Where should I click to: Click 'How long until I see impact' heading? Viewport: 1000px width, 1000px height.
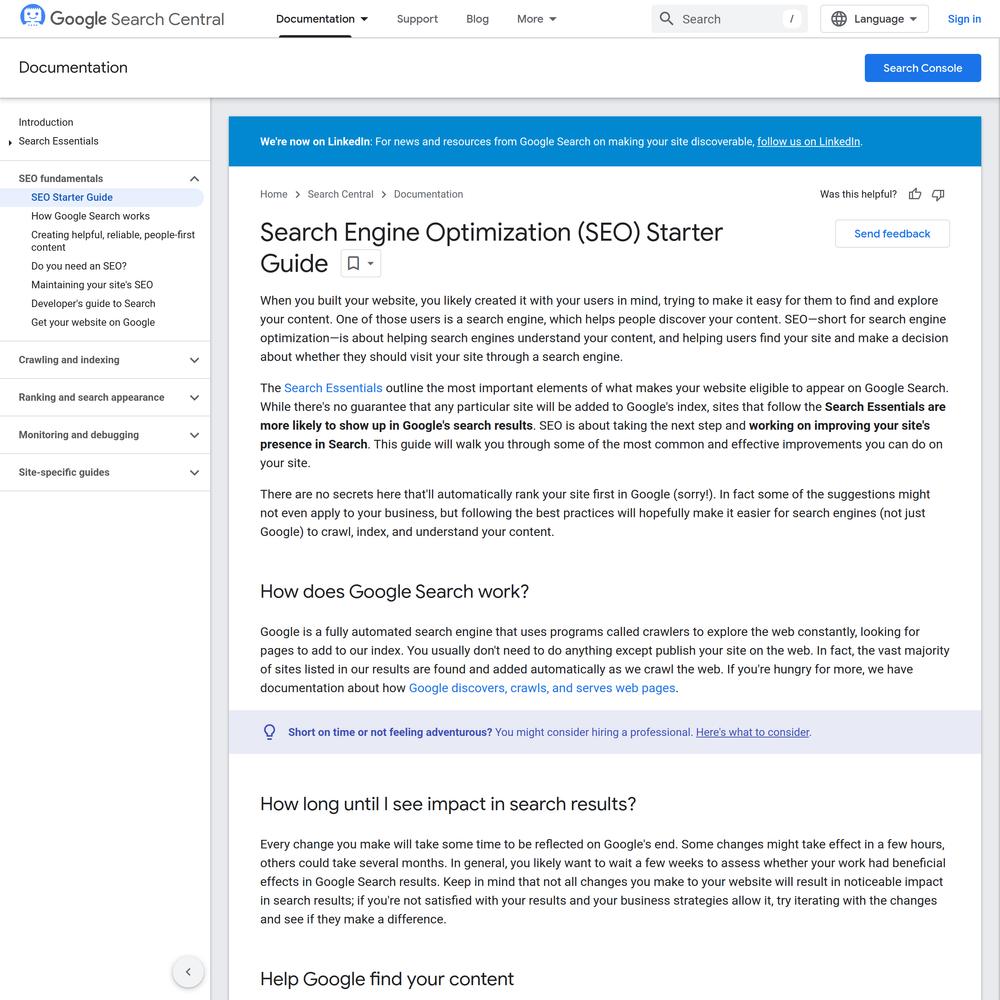(448, 804)
